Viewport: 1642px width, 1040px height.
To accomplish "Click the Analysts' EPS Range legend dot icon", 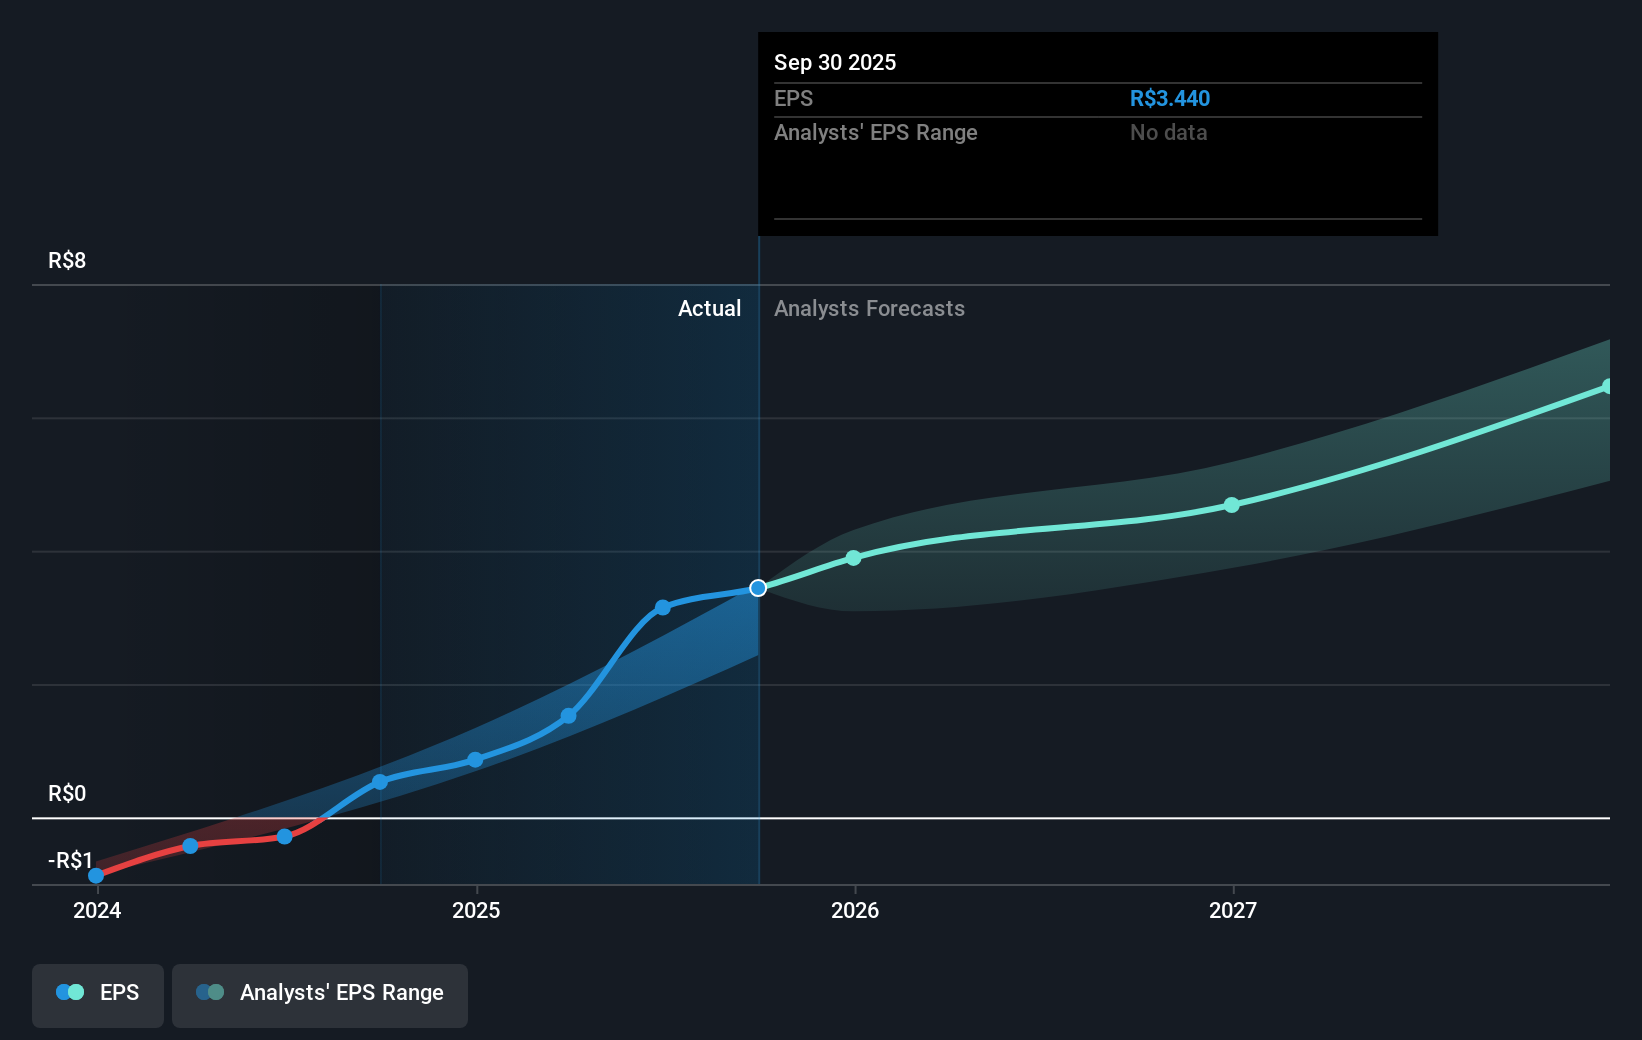I will click(x=208, y=992).
